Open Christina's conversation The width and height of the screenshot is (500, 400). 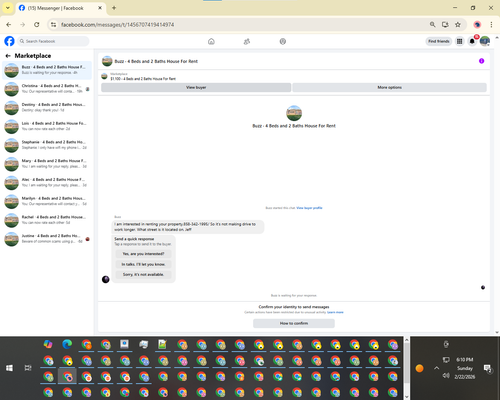pyautogui.click(x=47, y=89)
